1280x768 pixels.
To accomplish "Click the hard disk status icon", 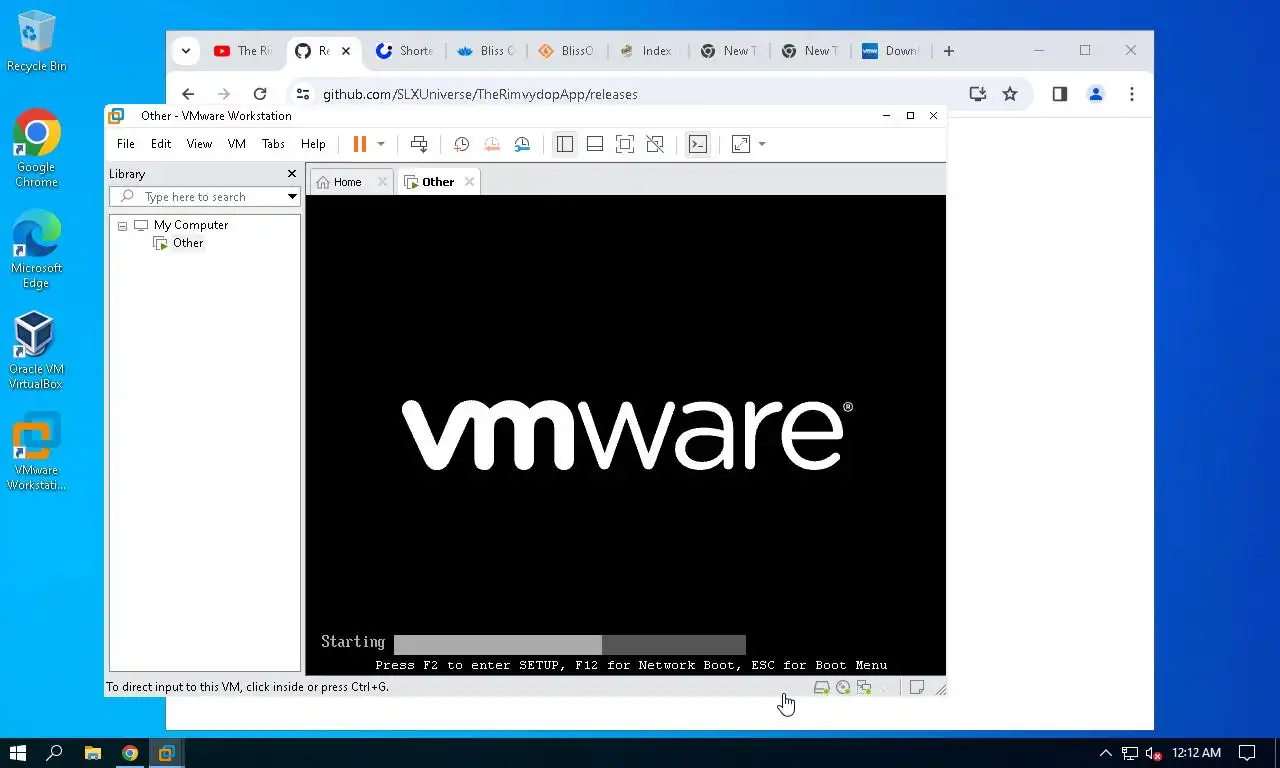I will pos(821,687).
